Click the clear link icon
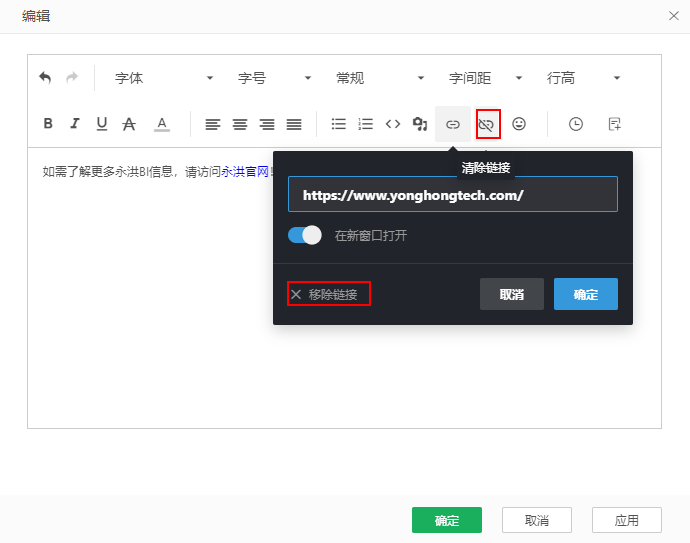Screen dimensions: 690x543 tap(488, 125)
